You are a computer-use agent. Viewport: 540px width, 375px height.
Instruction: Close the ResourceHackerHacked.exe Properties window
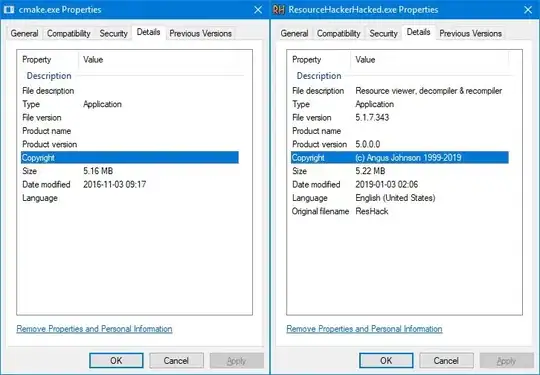pyautogui.click(x=528, y=10)
